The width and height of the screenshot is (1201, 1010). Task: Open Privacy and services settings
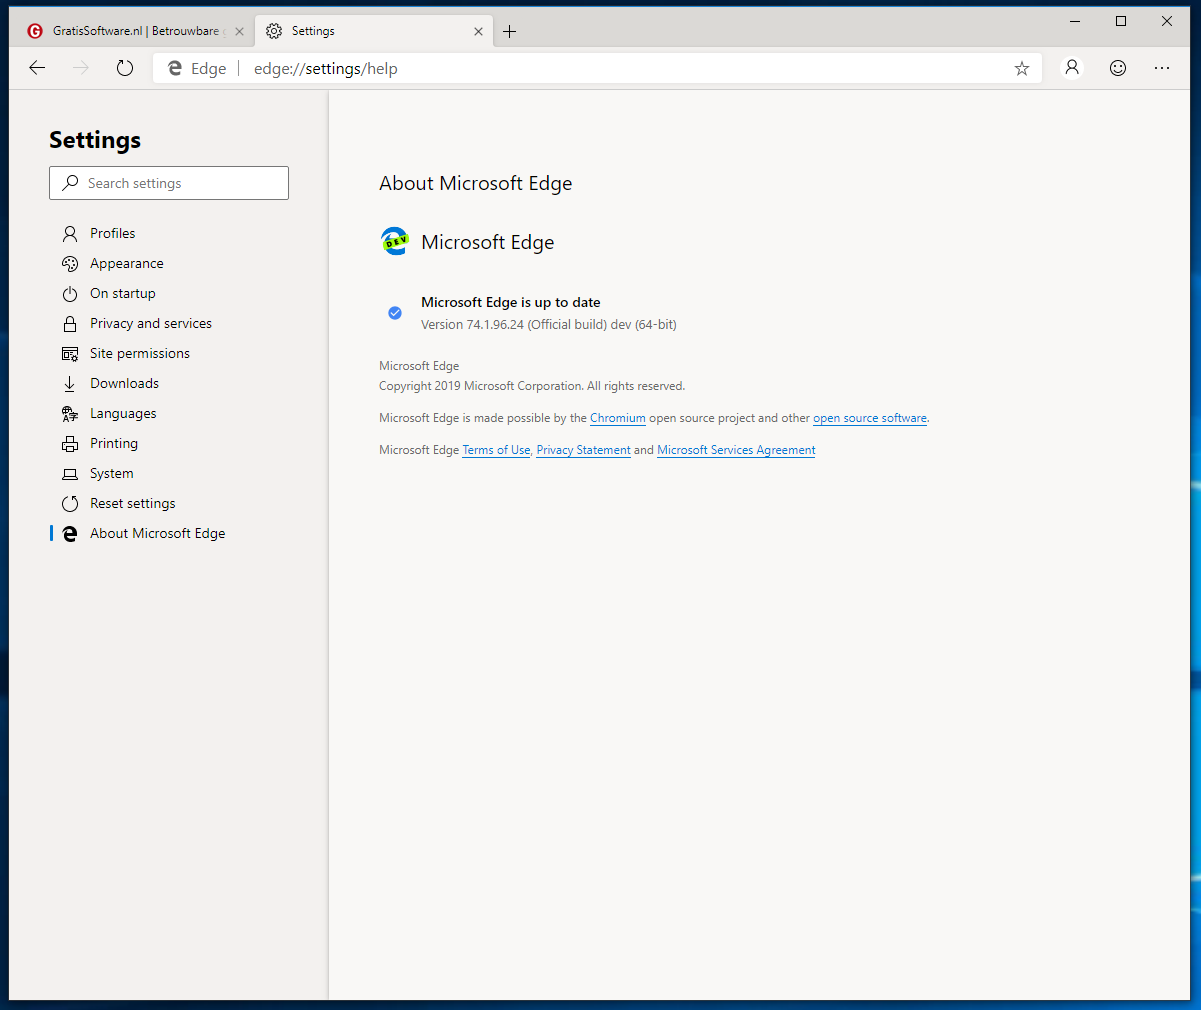(x=150, y=323)
